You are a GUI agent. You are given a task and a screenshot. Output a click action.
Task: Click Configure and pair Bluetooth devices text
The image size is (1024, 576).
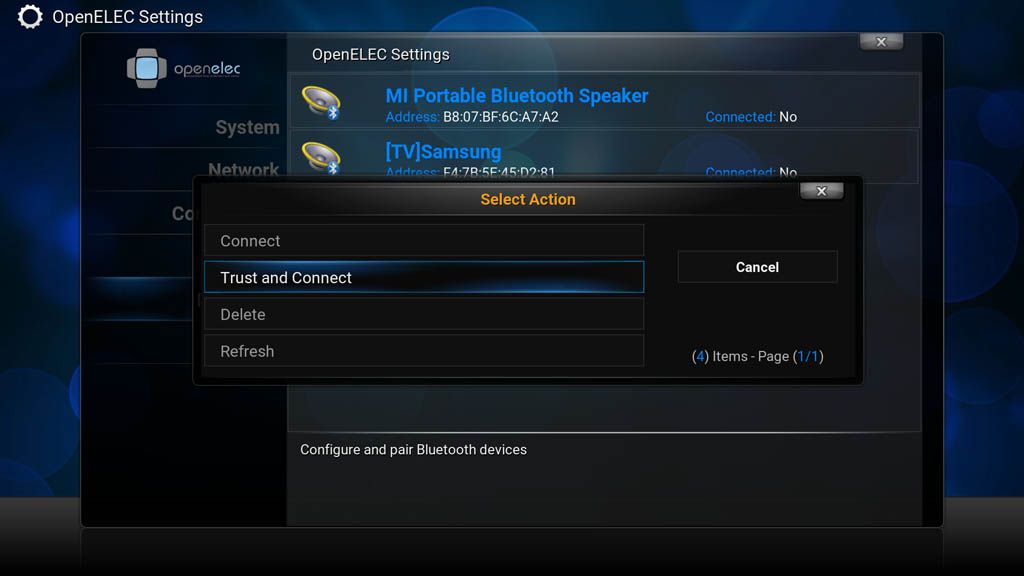413,449
